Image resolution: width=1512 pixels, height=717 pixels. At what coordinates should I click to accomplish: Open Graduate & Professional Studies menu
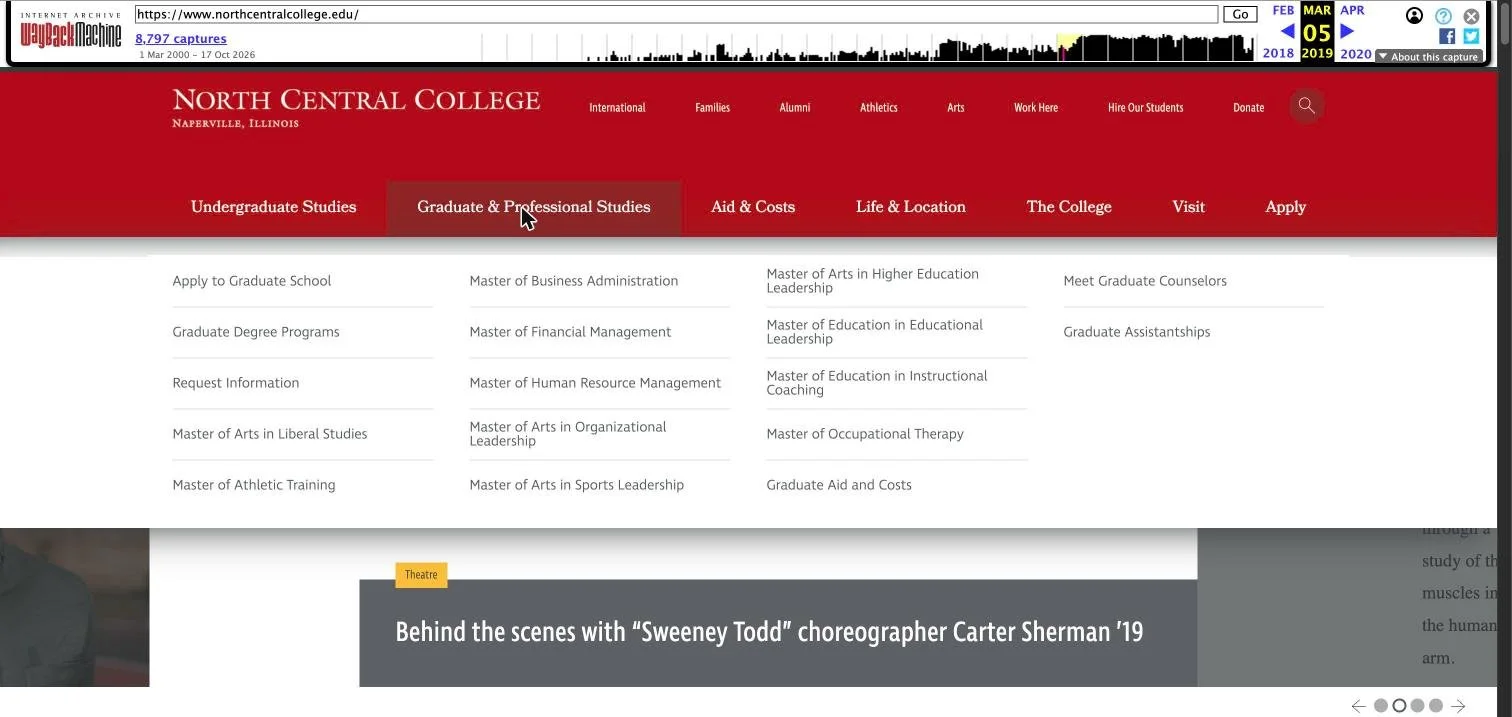534,207
